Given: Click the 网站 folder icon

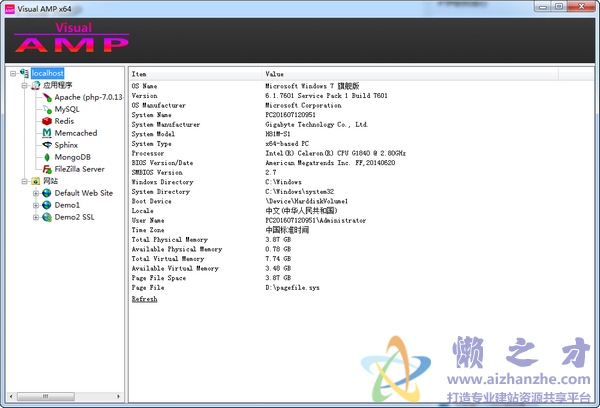Looking at the screenshot, I should (x=36, y=181).
